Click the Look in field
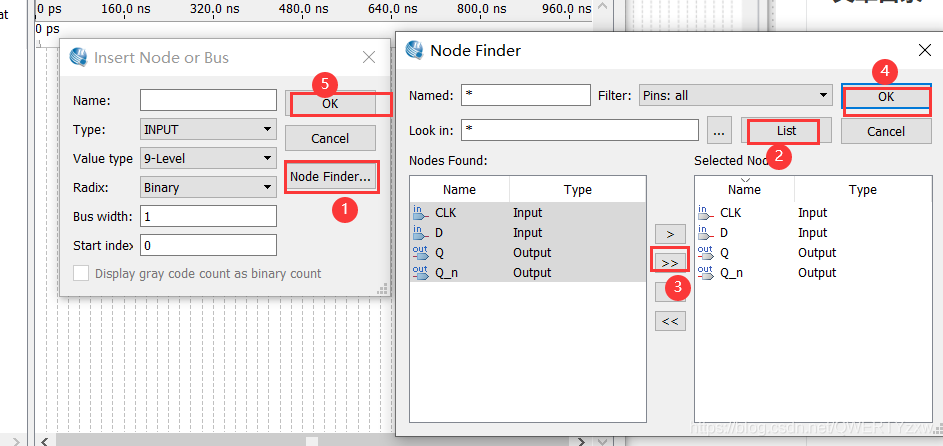 pos(580,130)
